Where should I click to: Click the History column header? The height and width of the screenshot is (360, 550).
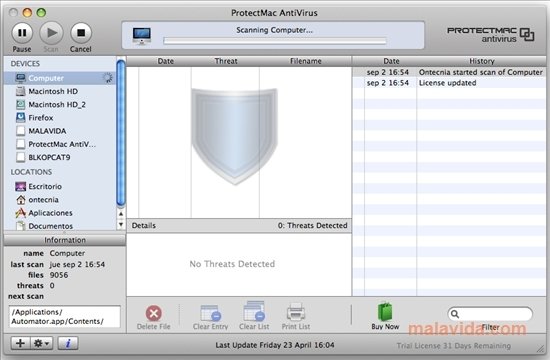pyautogui.click(x=481, y=61)
